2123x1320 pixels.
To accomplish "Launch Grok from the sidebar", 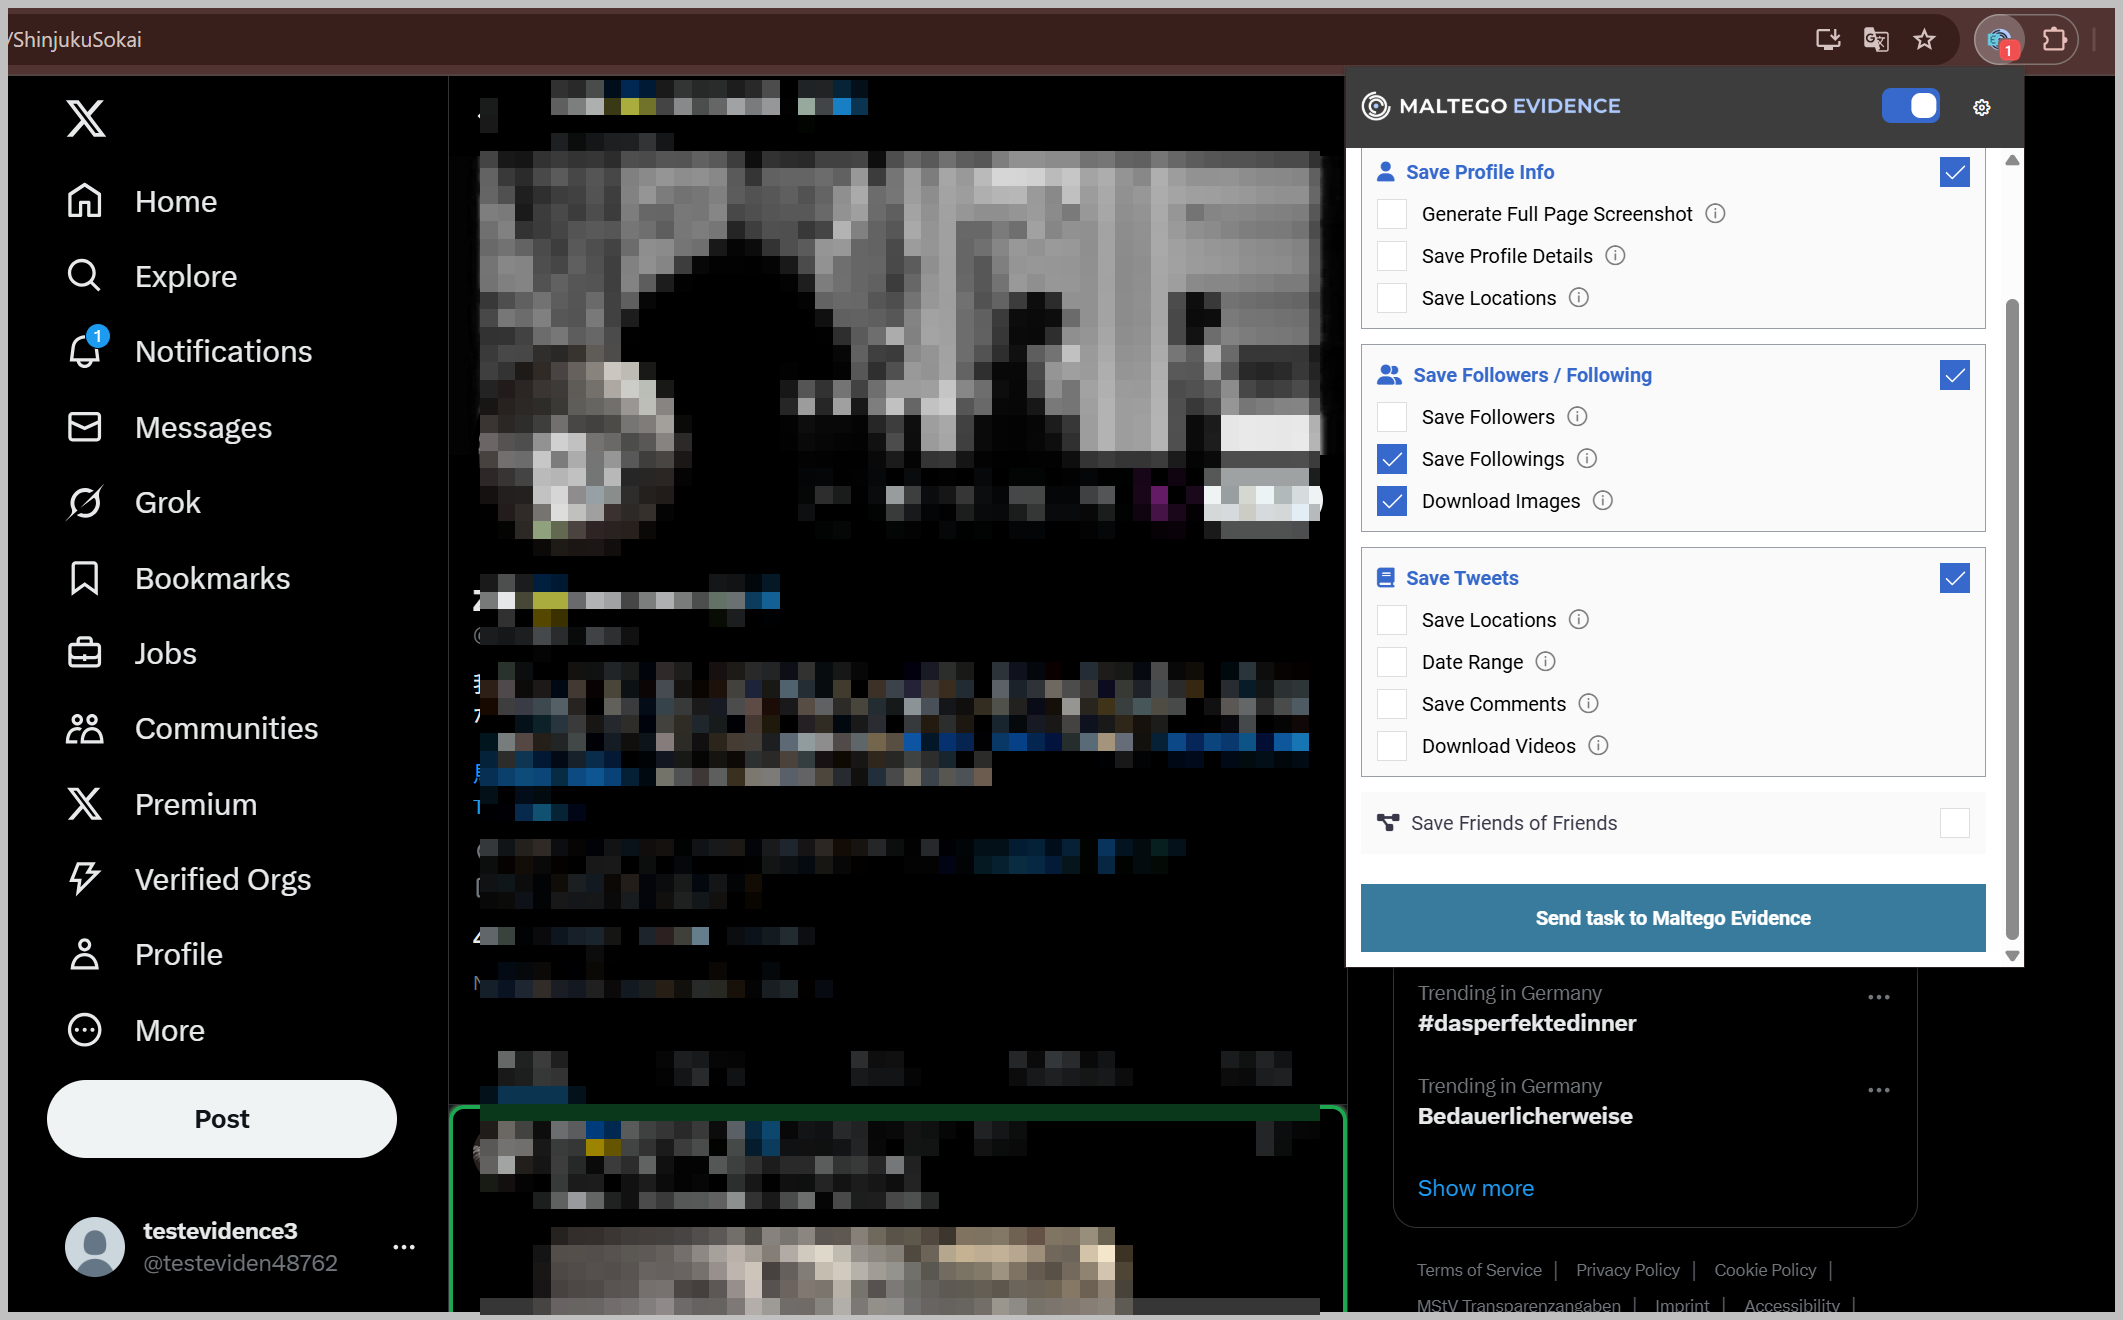I will coord(134,502).
